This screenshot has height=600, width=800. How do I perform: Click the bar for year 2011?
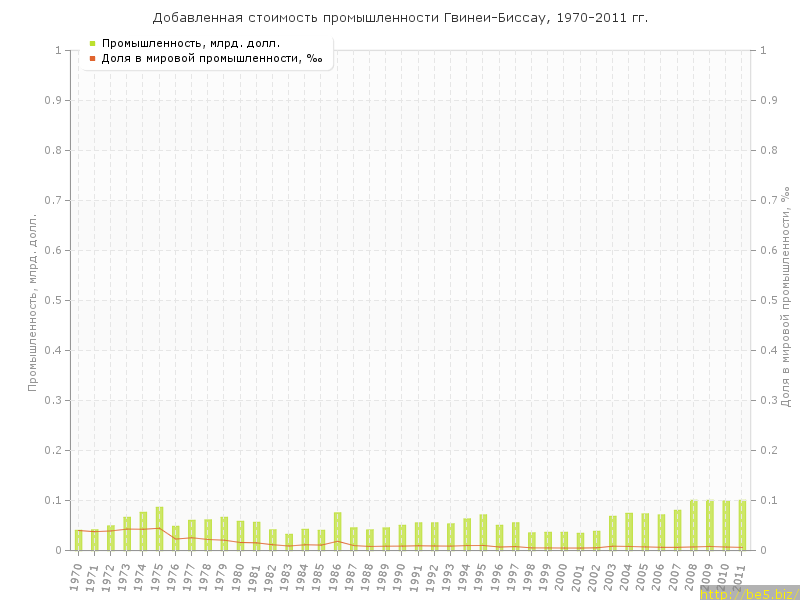click(x=742, y=525)
